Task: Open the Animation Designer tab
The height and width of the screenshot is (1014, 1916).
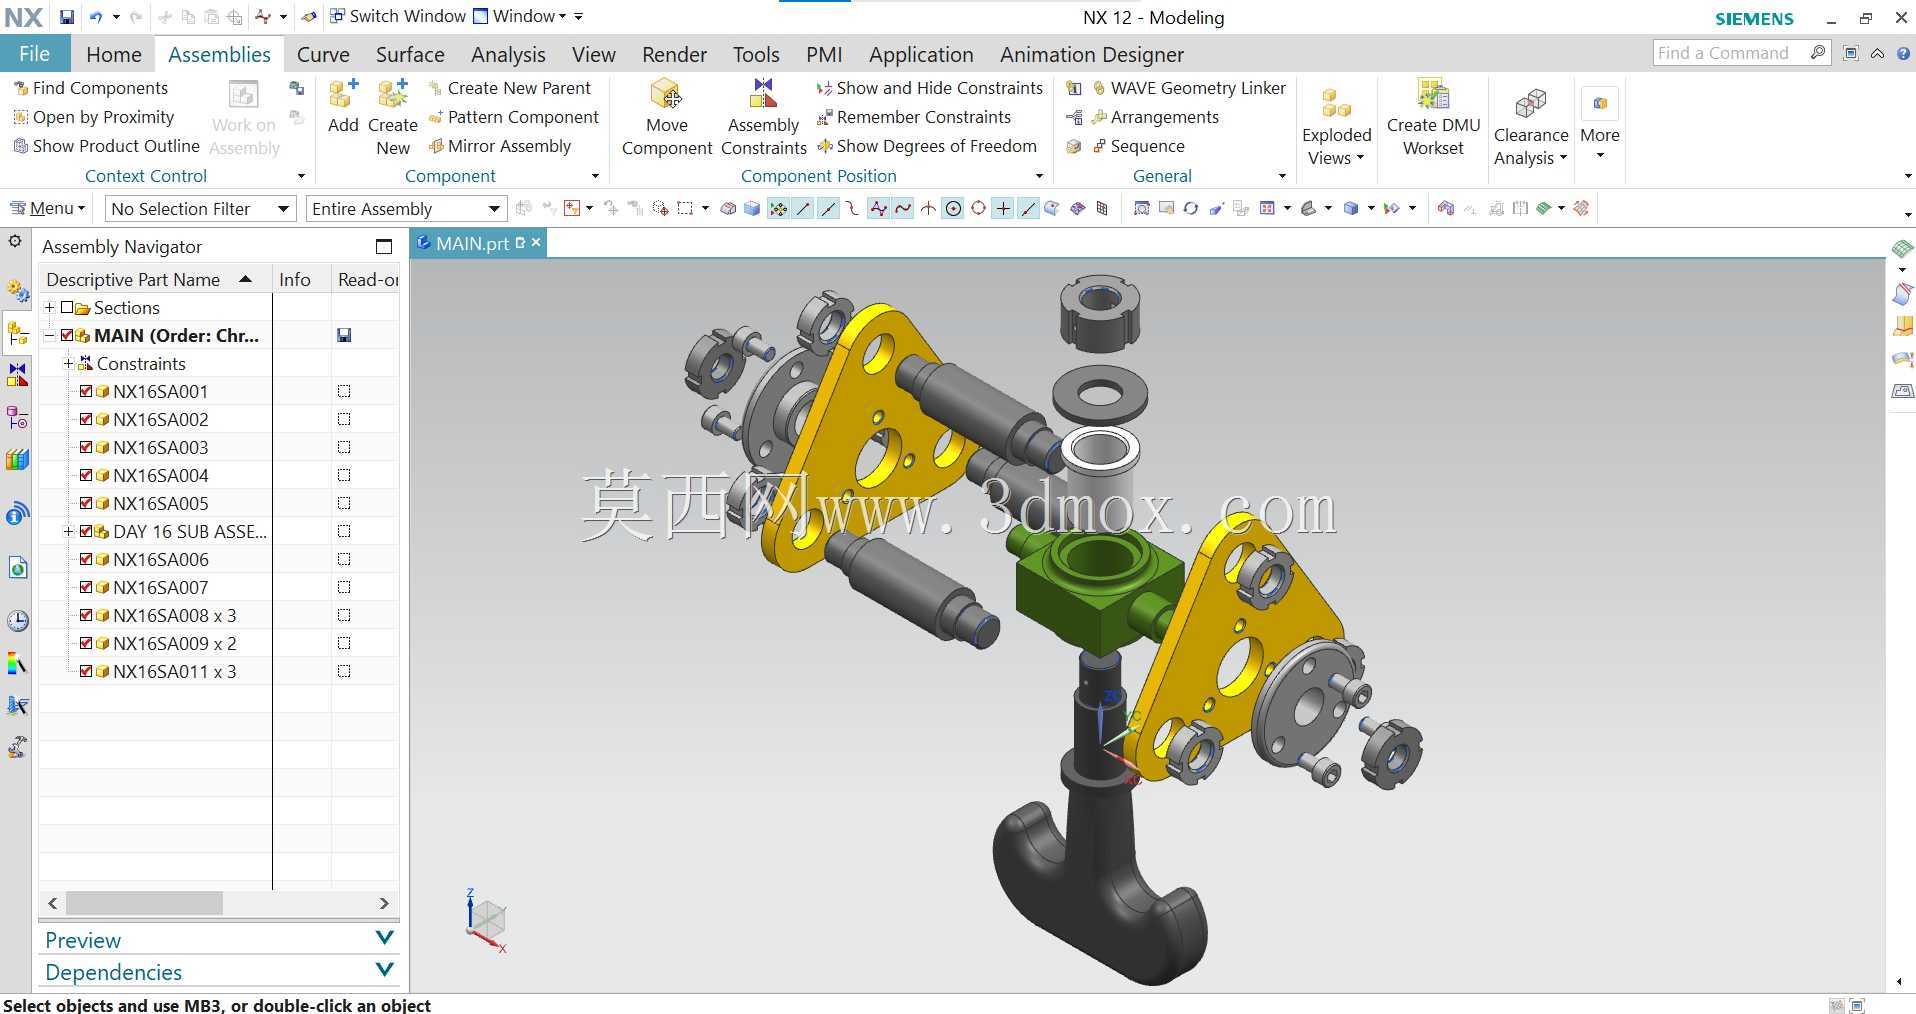Action: (1091, 54)
